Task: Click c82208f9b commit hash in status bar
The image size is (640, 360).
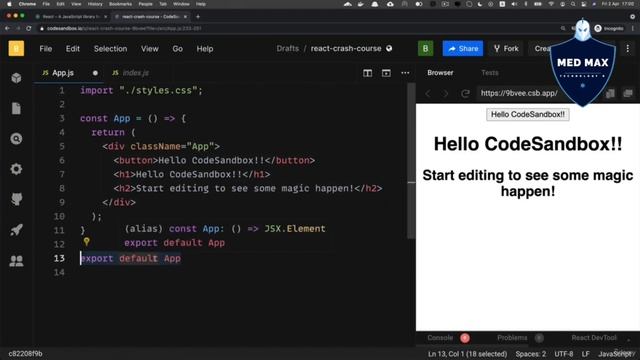Action: coord(25,354)
